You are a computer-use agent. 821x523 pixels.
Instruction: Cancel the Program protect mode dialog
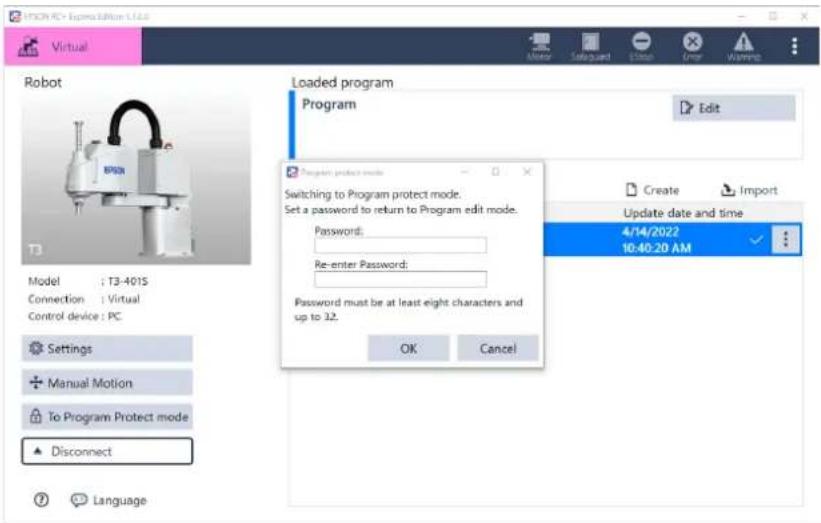pos(498,348)
